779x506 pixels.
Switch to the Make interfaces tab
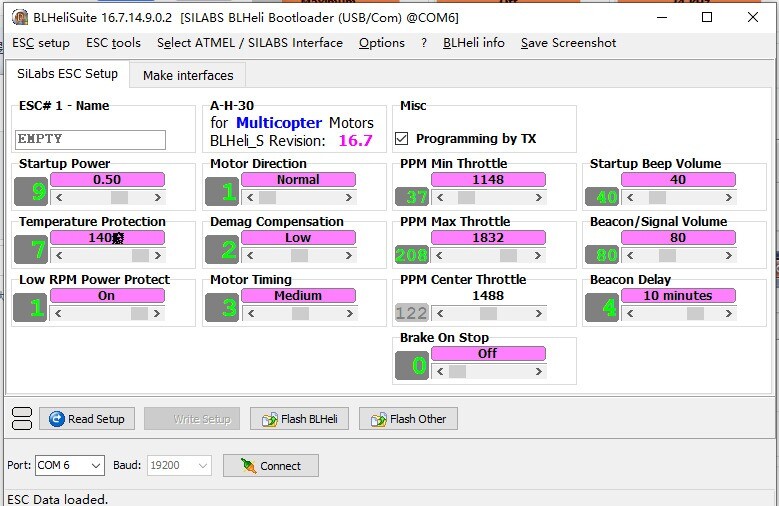click(x=188, y=76)
